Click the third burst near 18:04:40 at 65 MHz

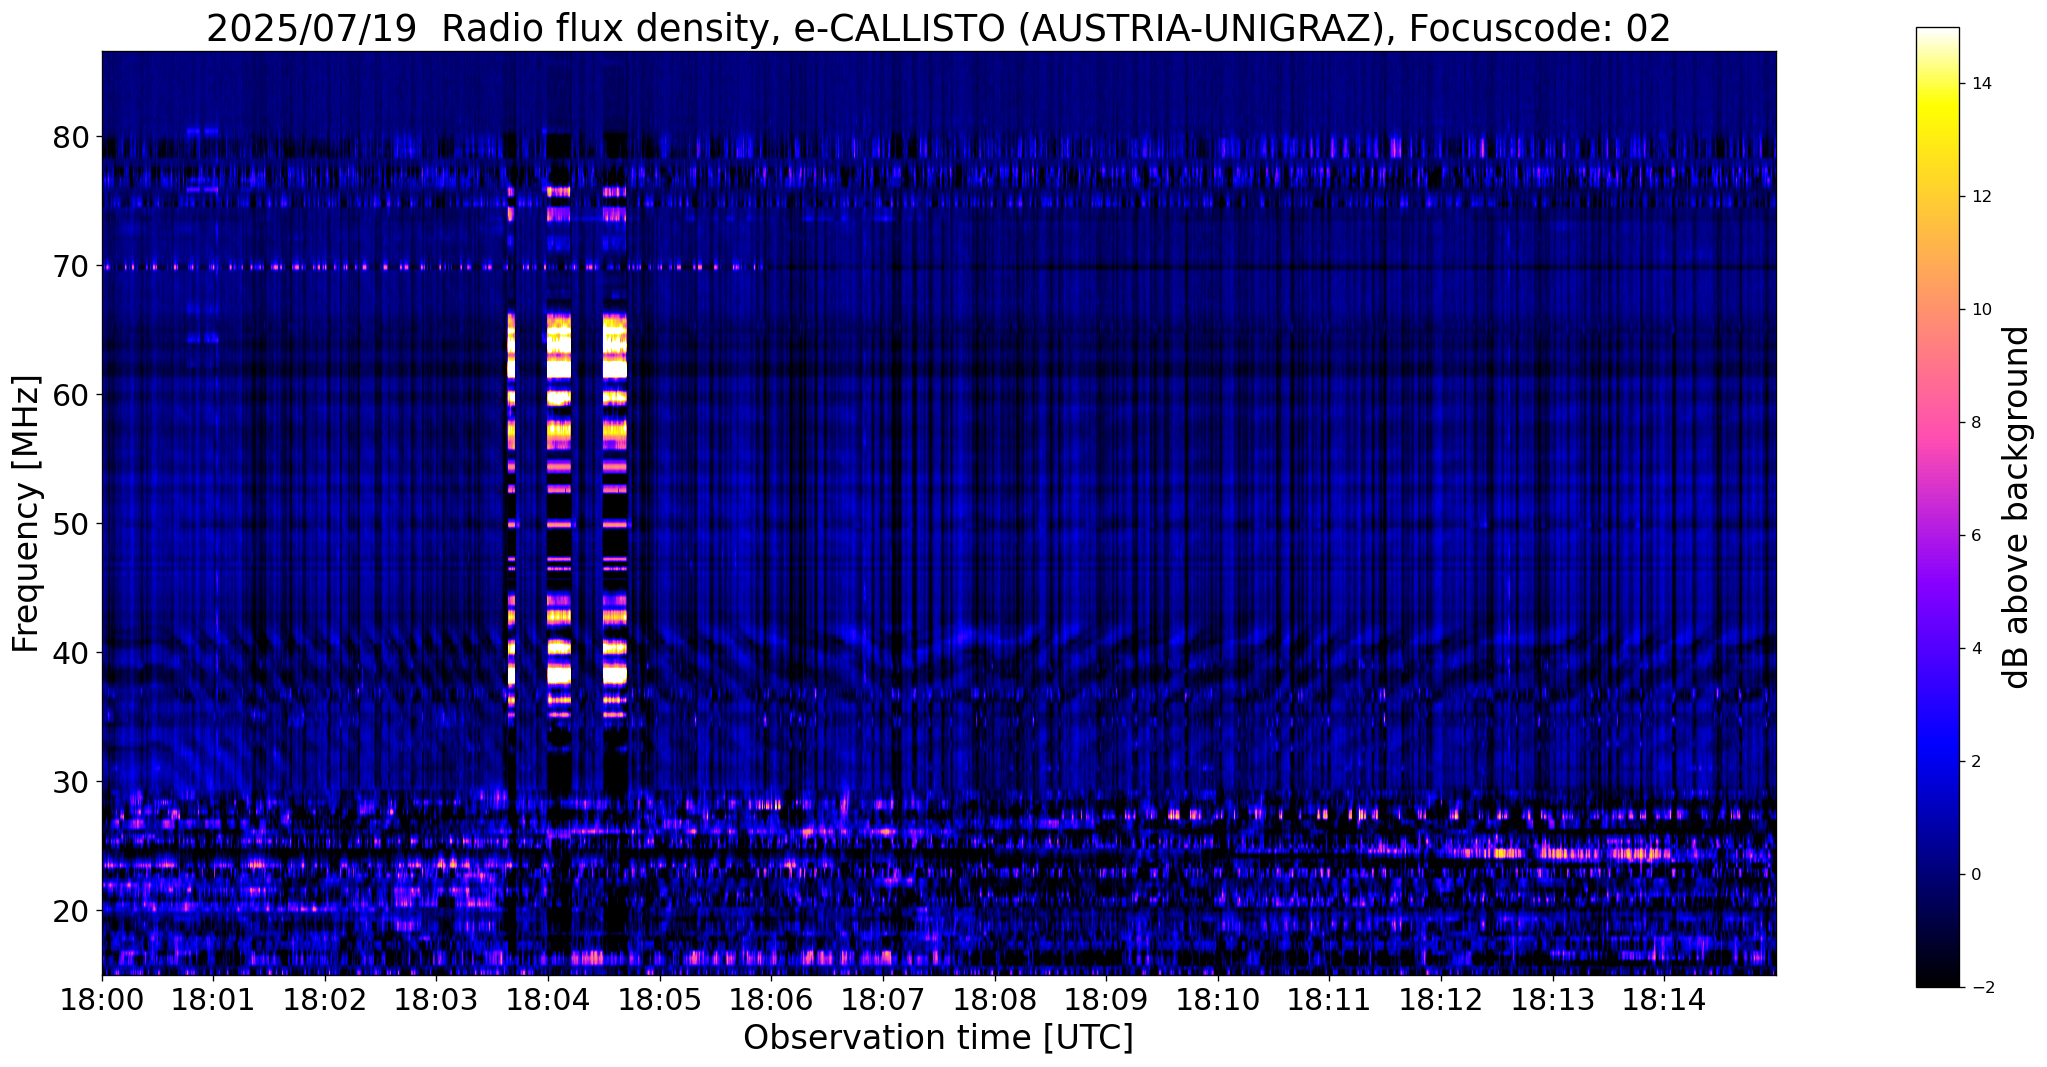click(x=615, y=330)
